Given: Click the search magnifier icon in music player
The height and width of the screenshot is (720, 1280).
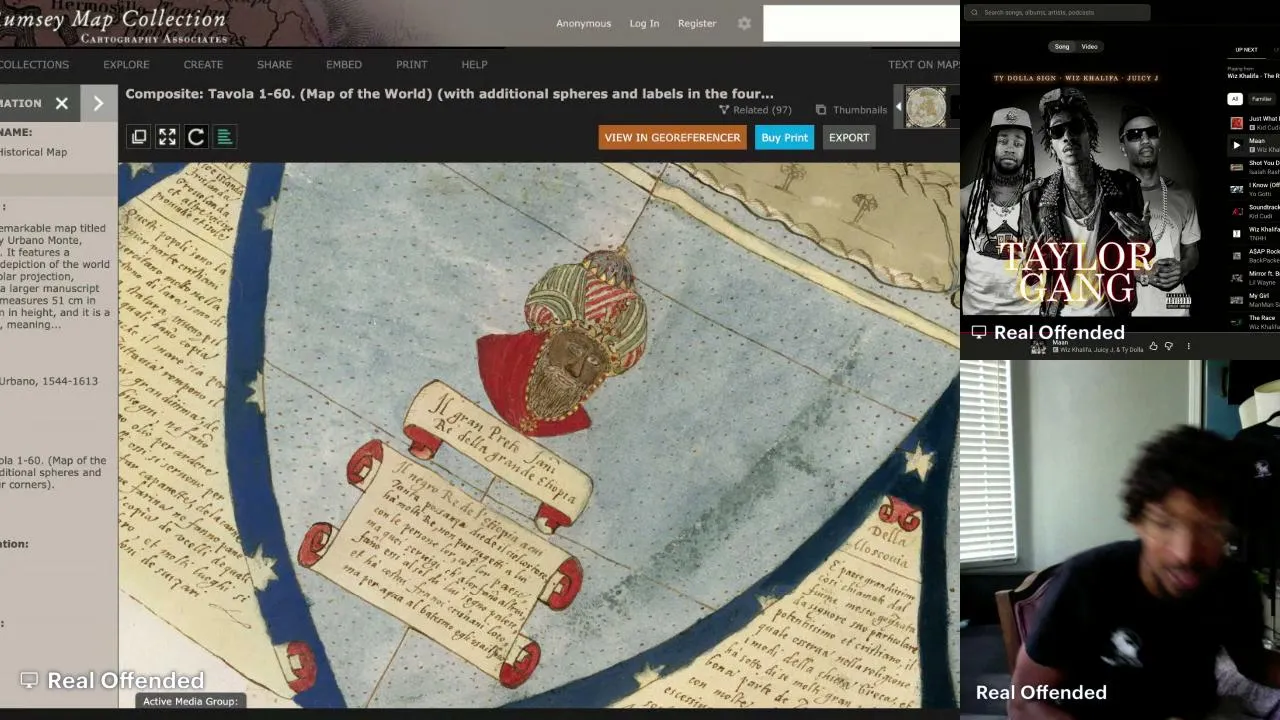Looking at the screenshot, I should 974,13.
